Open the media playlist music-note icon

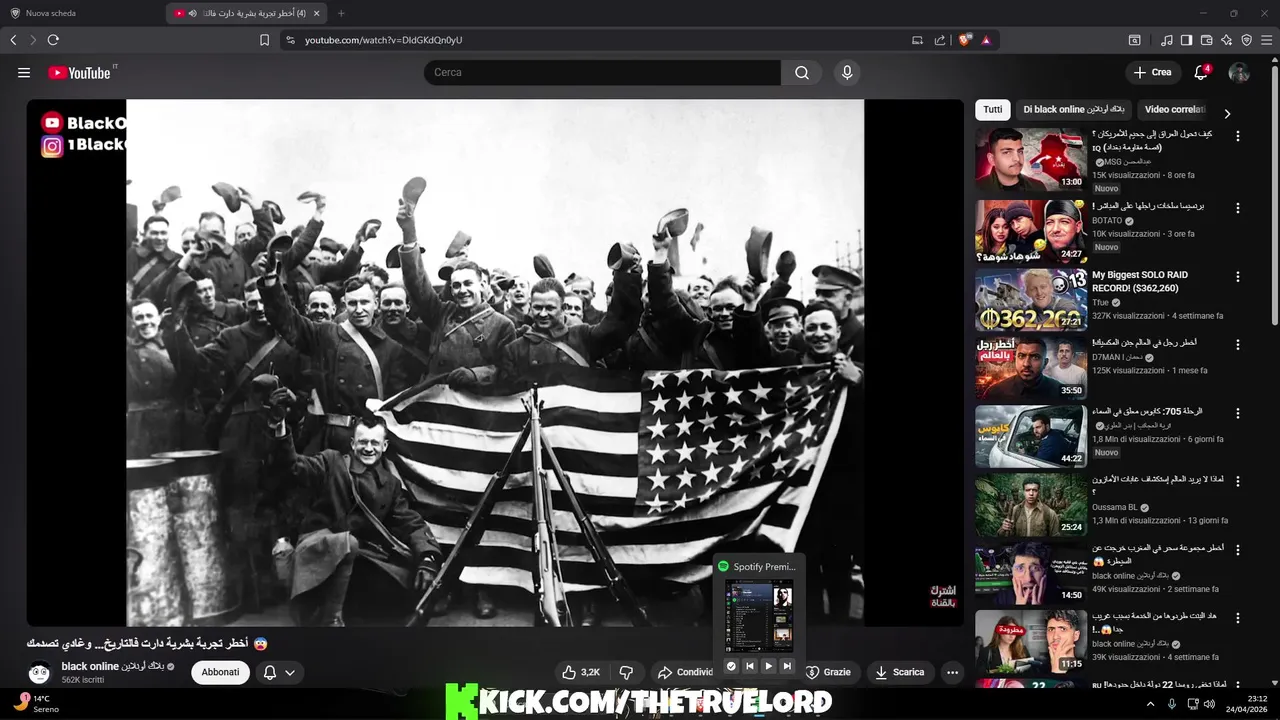tap(1167, 40)
